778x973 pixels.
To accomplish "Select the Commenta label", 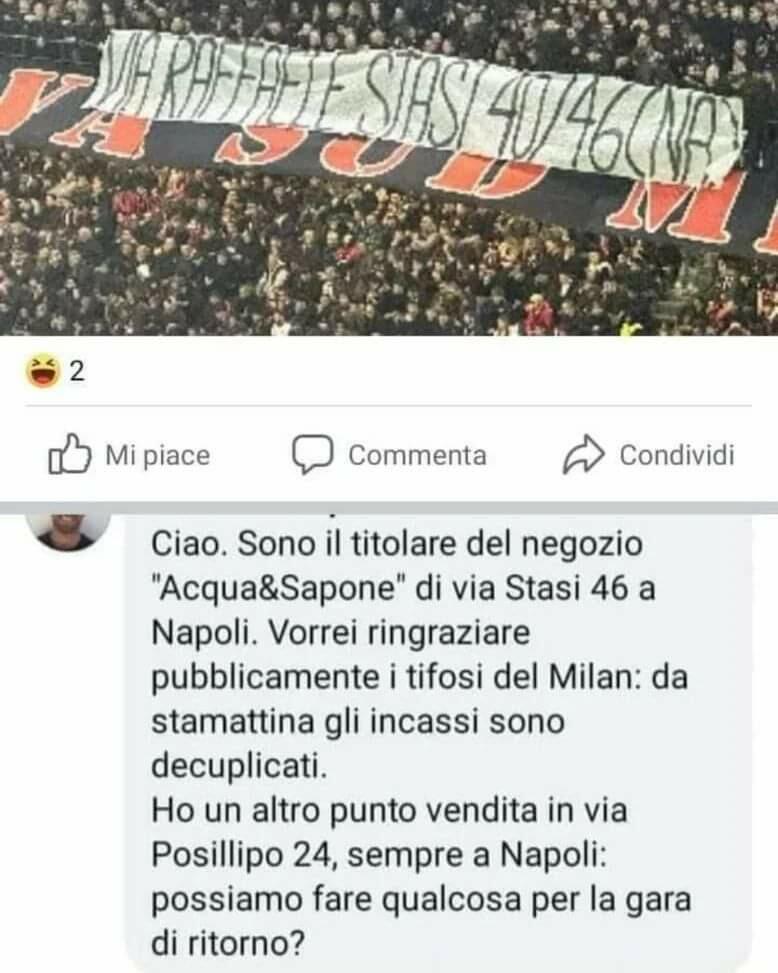I will [x=417, y=455].
